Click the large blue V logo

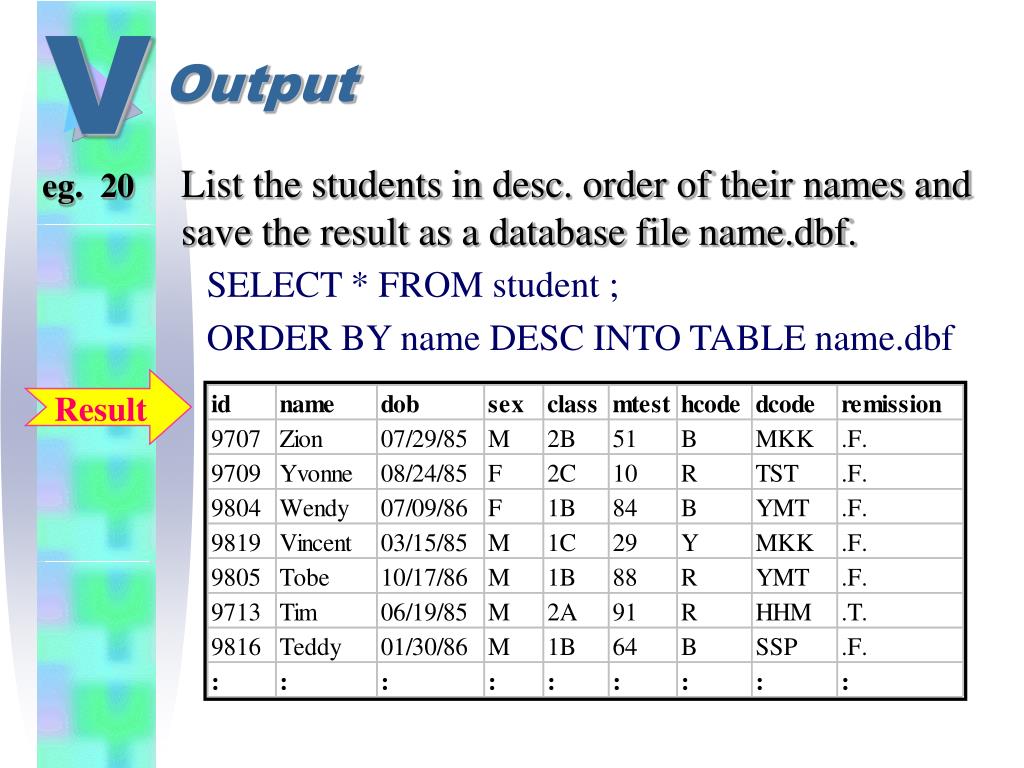pyautogui.click(x=99, y=86)
